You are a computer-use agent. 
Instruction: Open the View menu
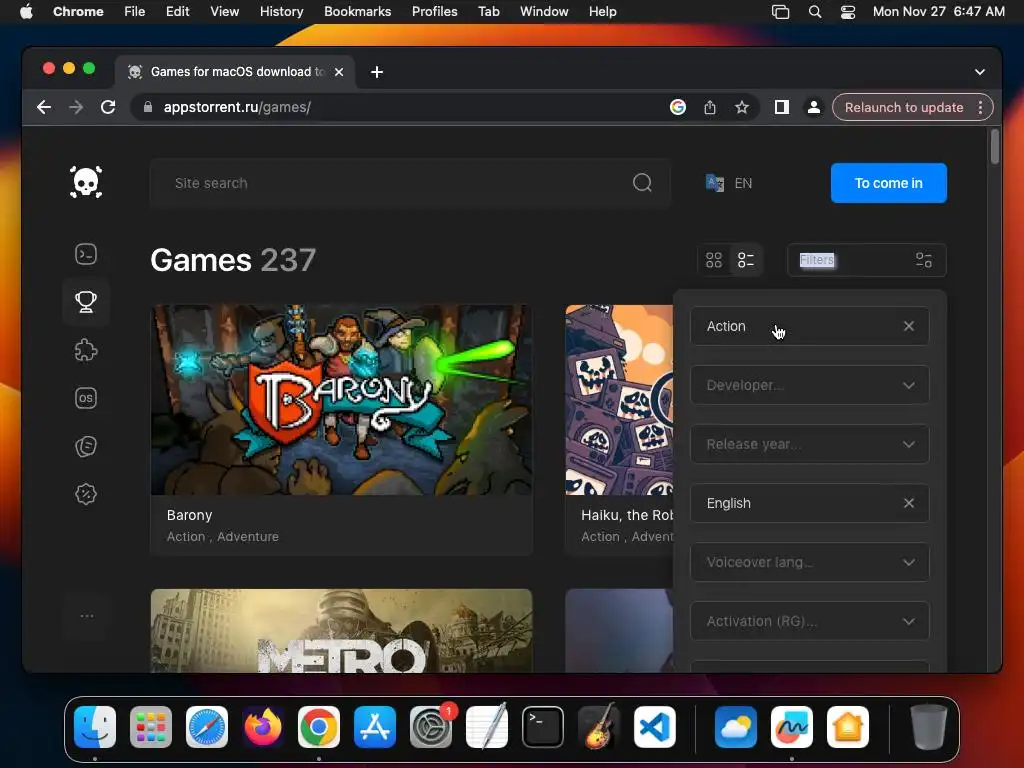coord(224,12)
